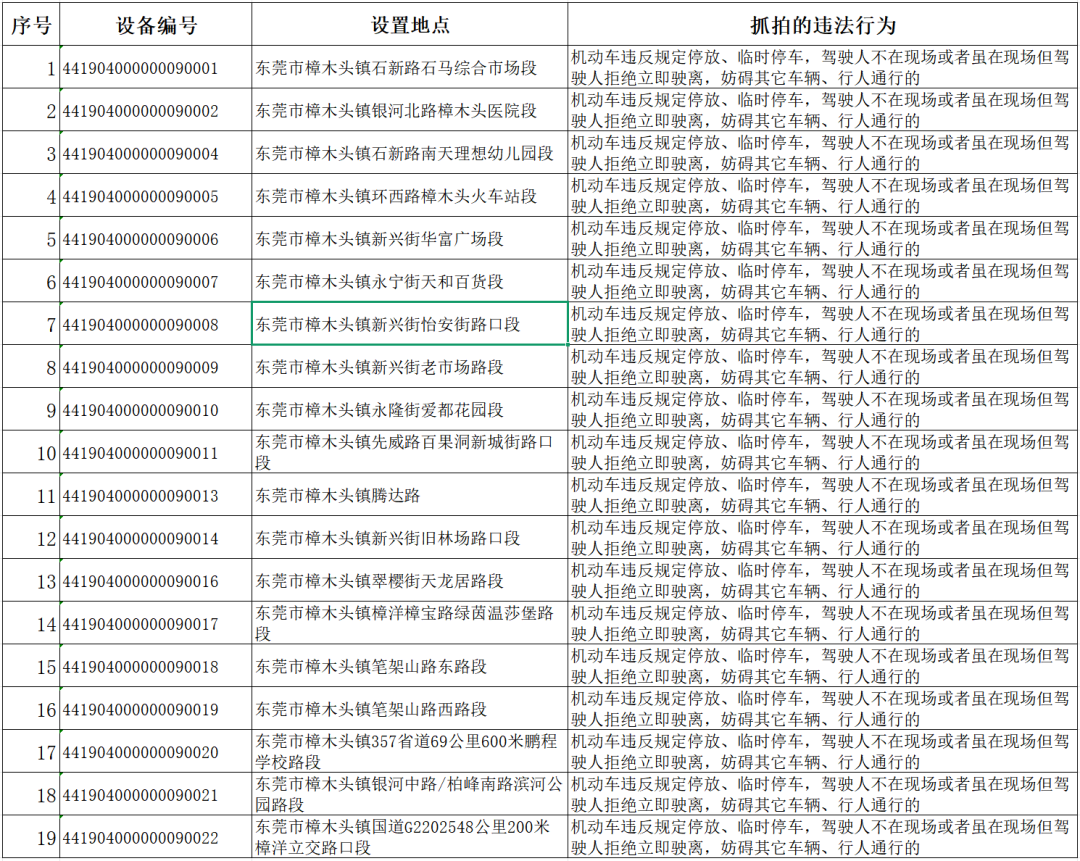This screenshot has width=1080, height=861.
Task: Click the 腾达路 location cell
Action: [409, 496]
